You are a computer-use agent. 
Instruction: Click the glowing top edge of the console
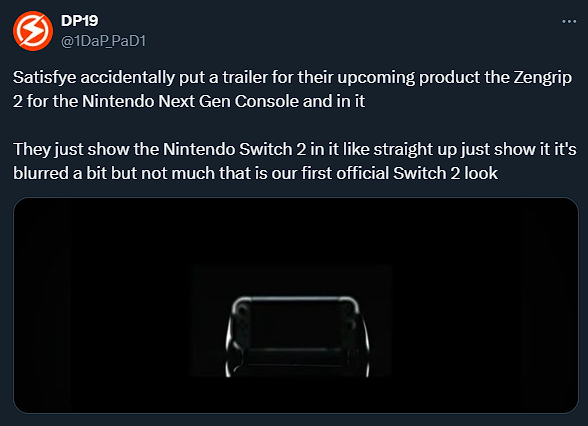[295, 299]
